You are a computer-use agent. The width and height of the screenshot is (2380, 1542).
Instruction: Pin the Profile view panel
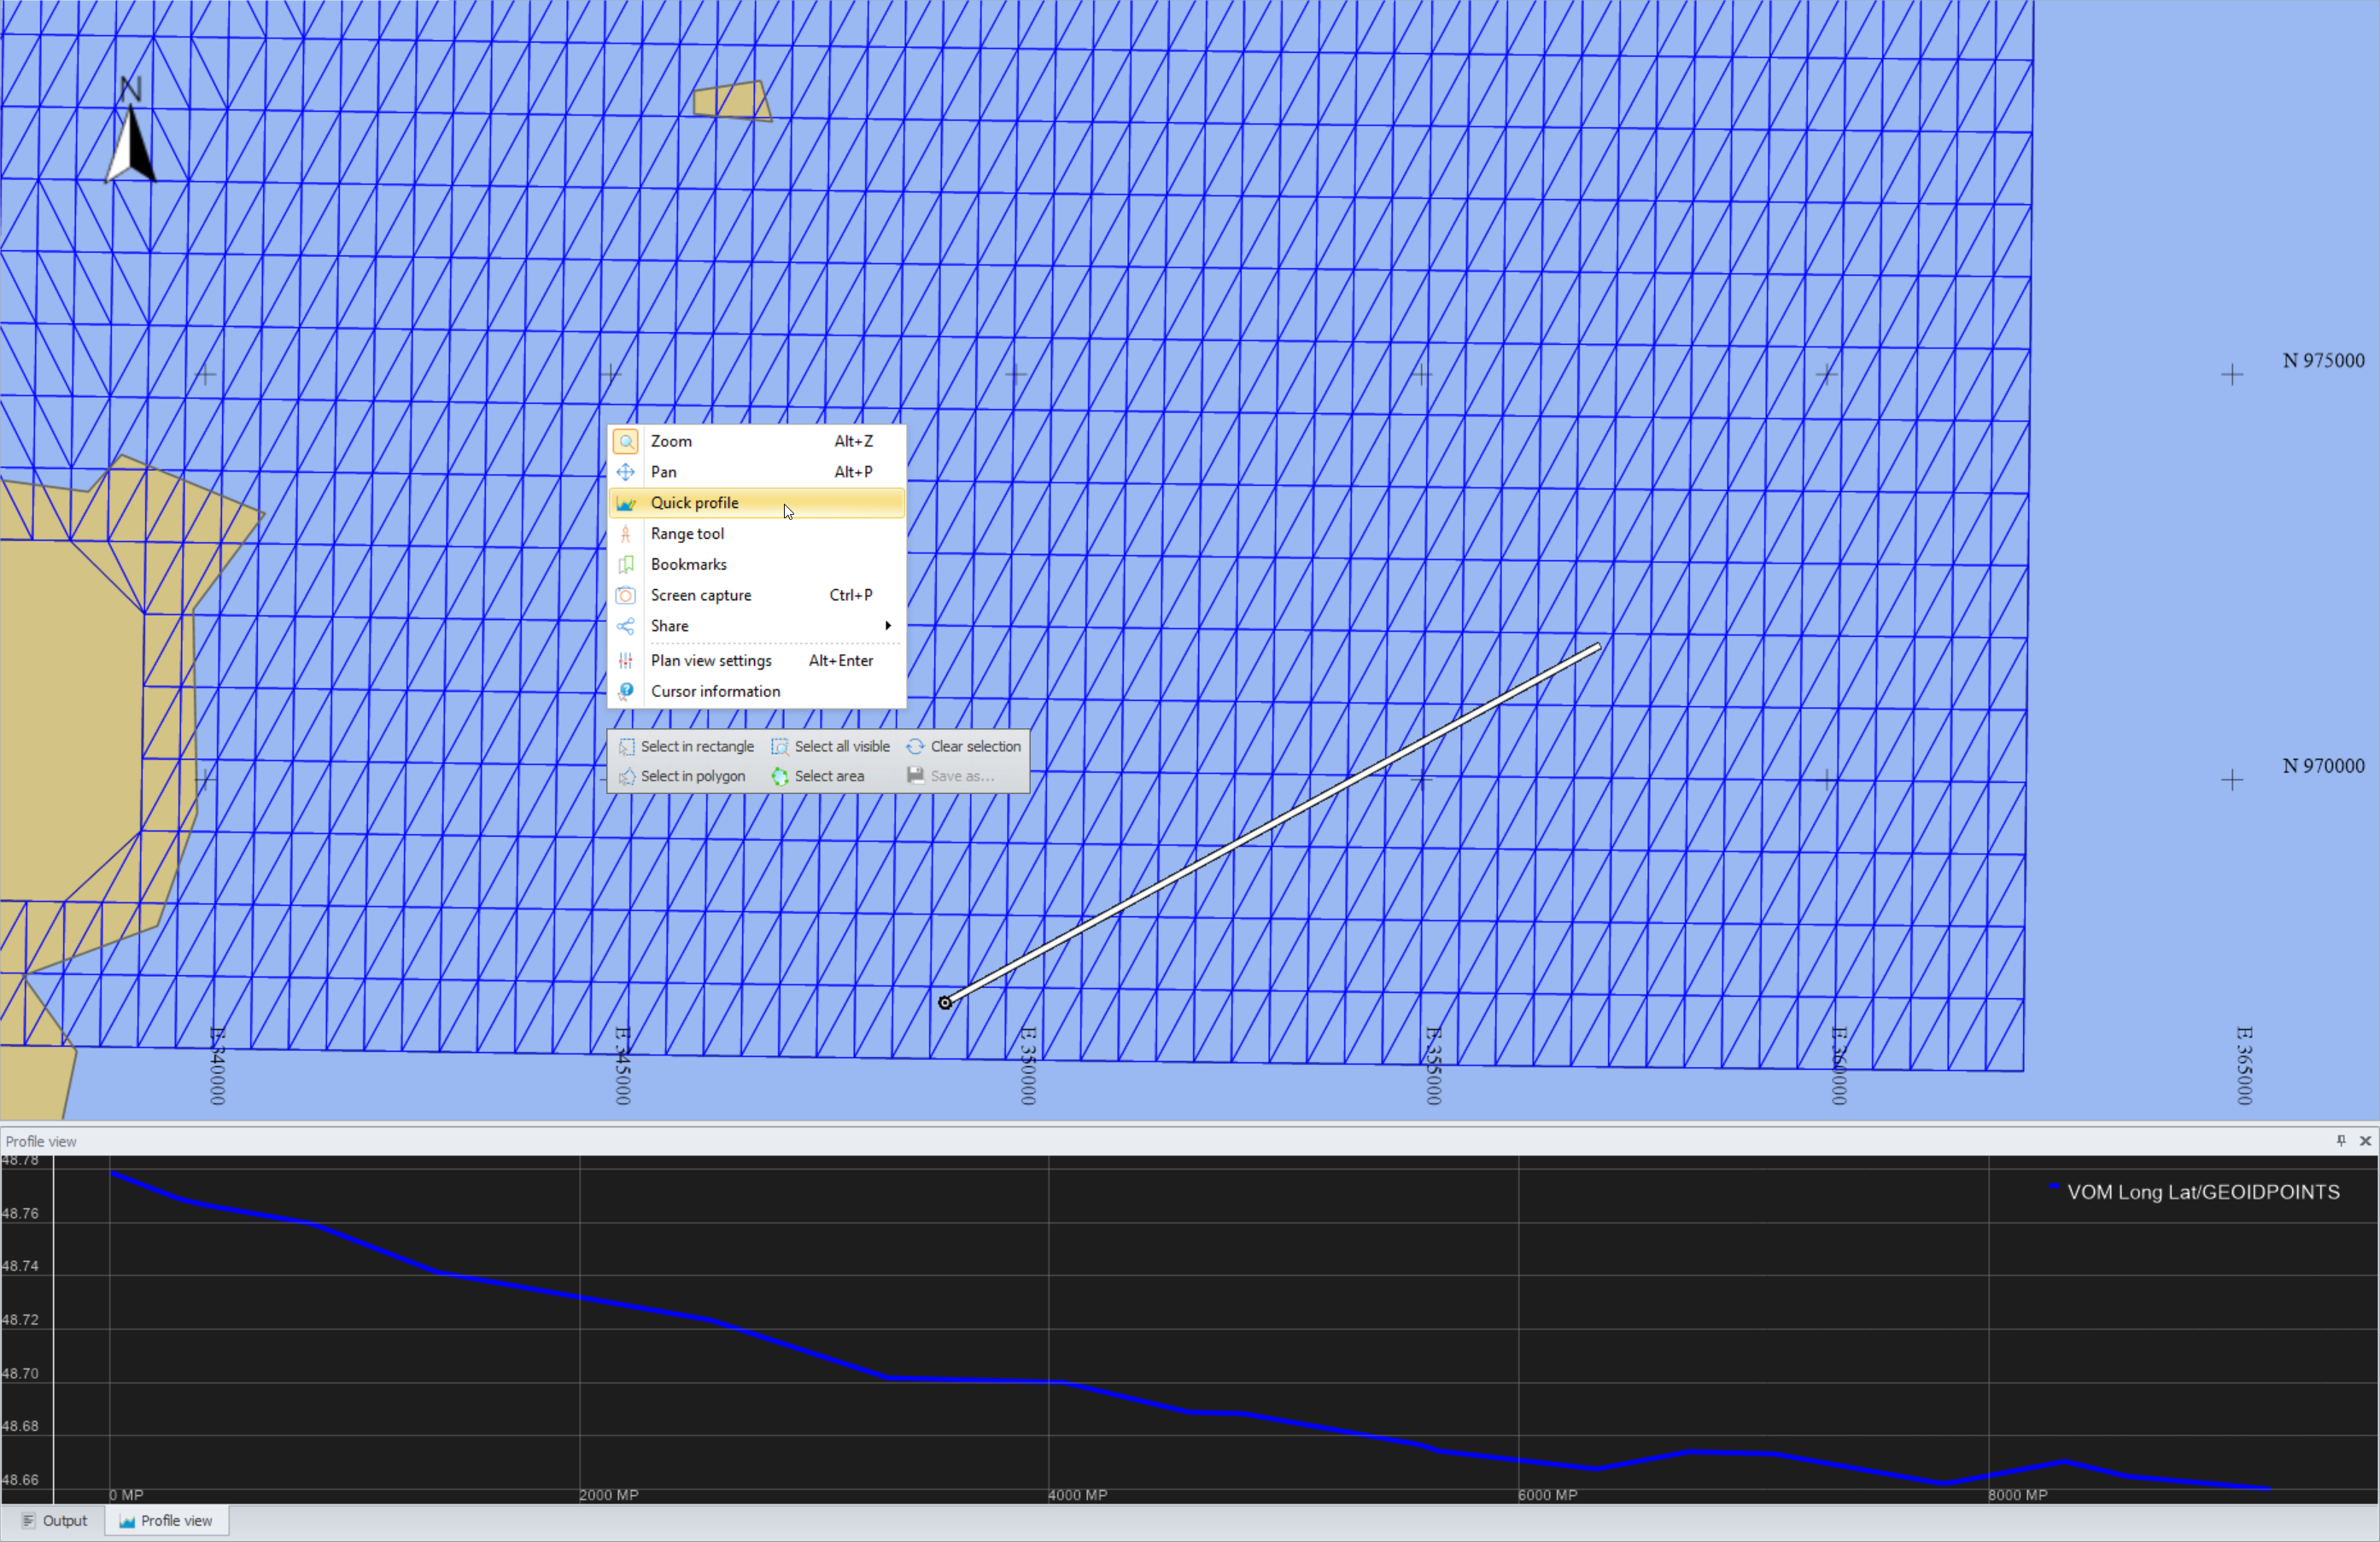[x=2341, y=1141]
